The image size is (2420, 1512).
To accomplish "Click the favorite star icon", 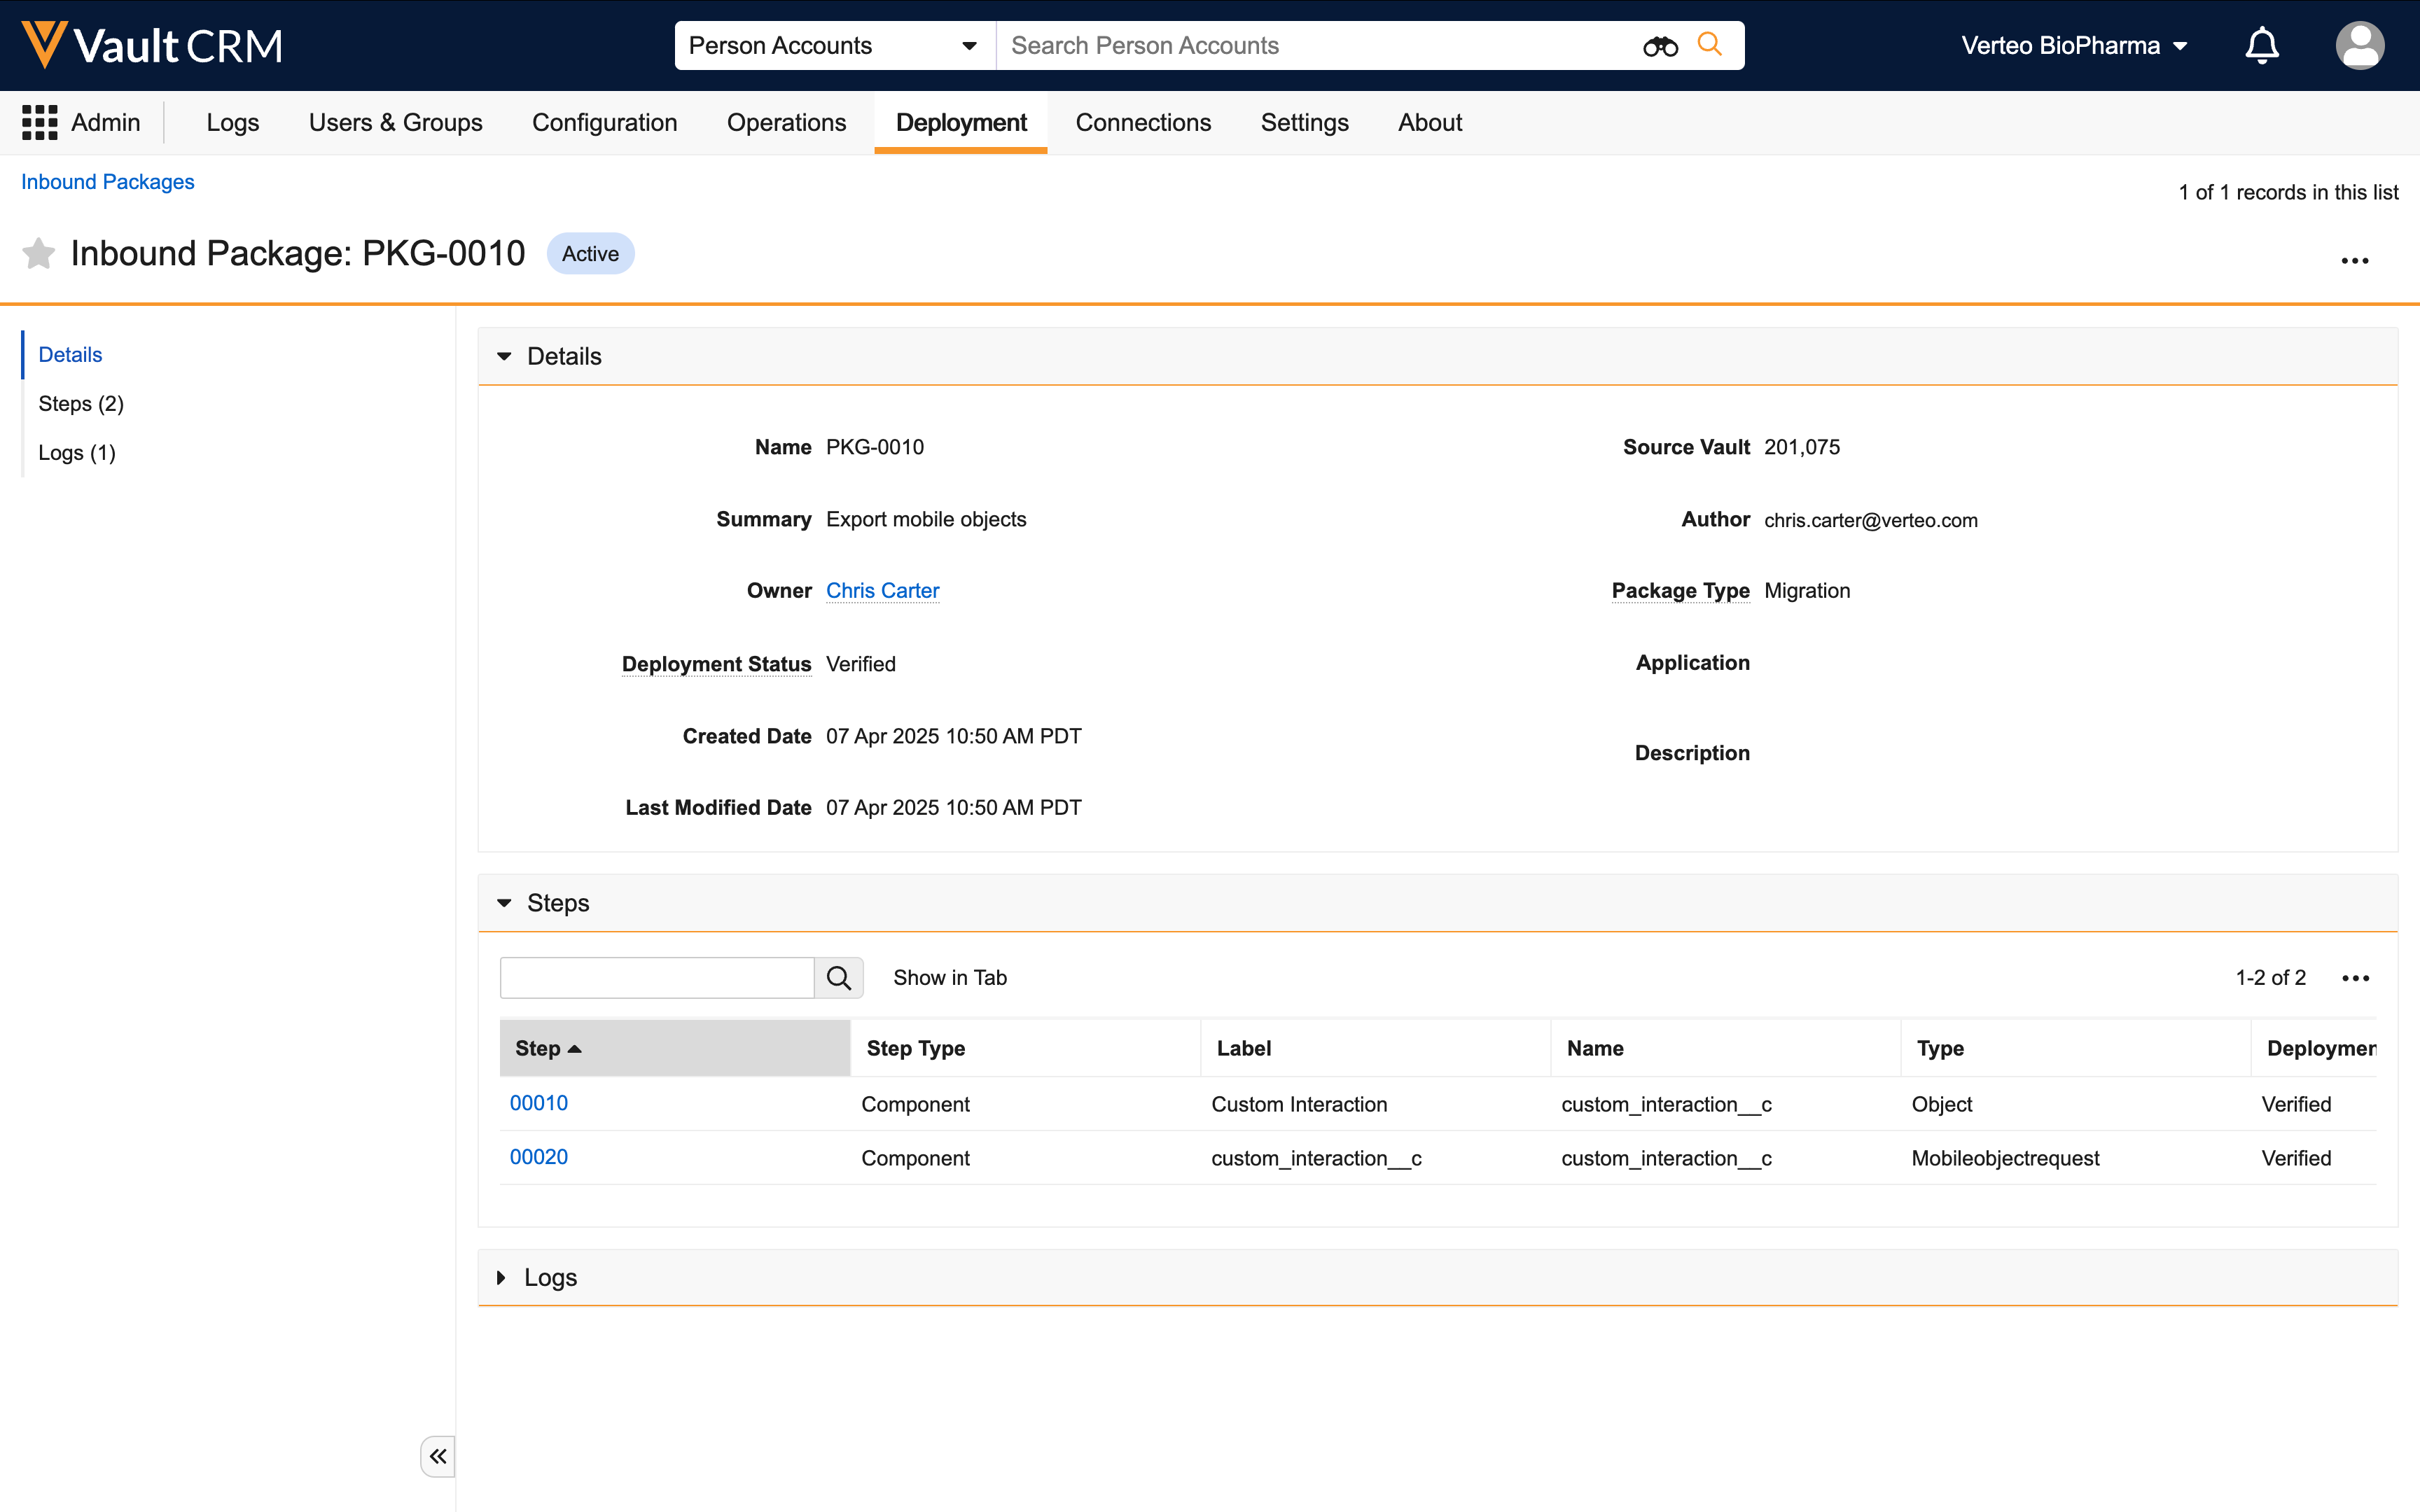I will click(38, 254).
